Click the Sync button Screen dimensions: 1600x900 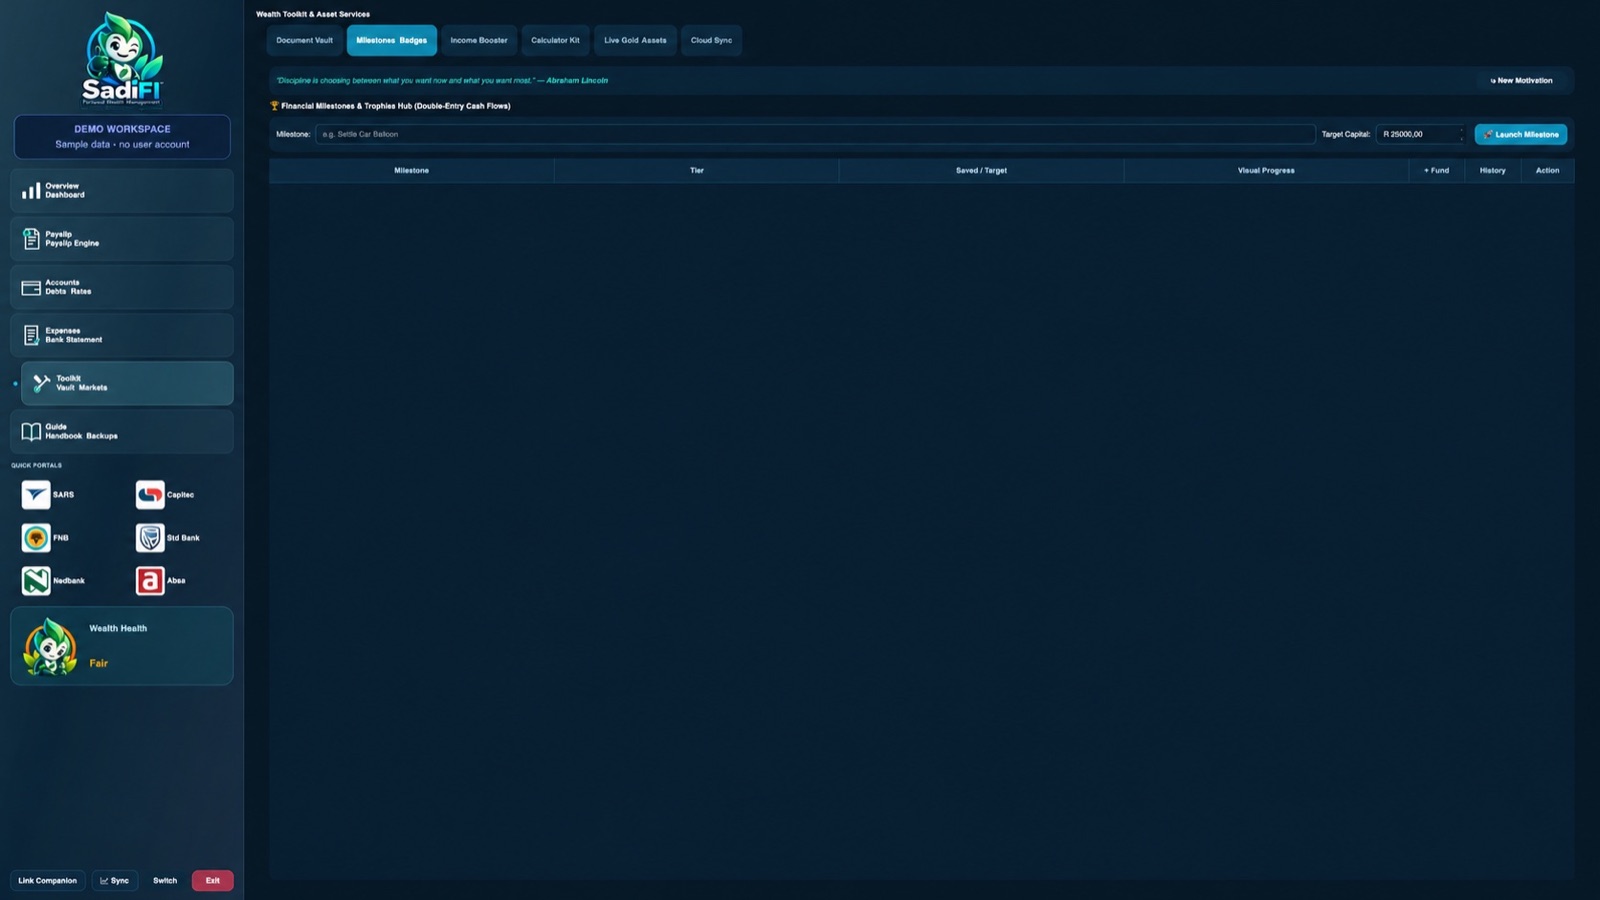click(x=115, y=880)
